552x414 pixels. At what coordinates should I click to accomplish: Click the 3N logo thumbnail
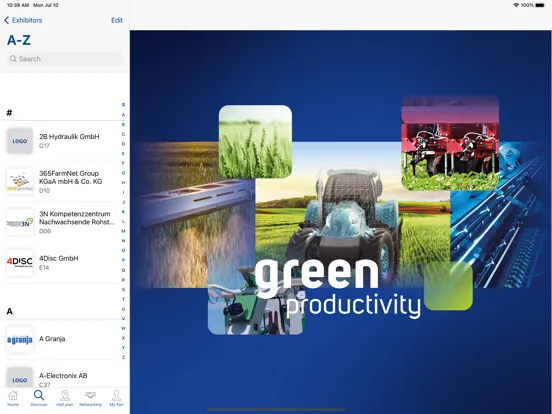(20, 222)
